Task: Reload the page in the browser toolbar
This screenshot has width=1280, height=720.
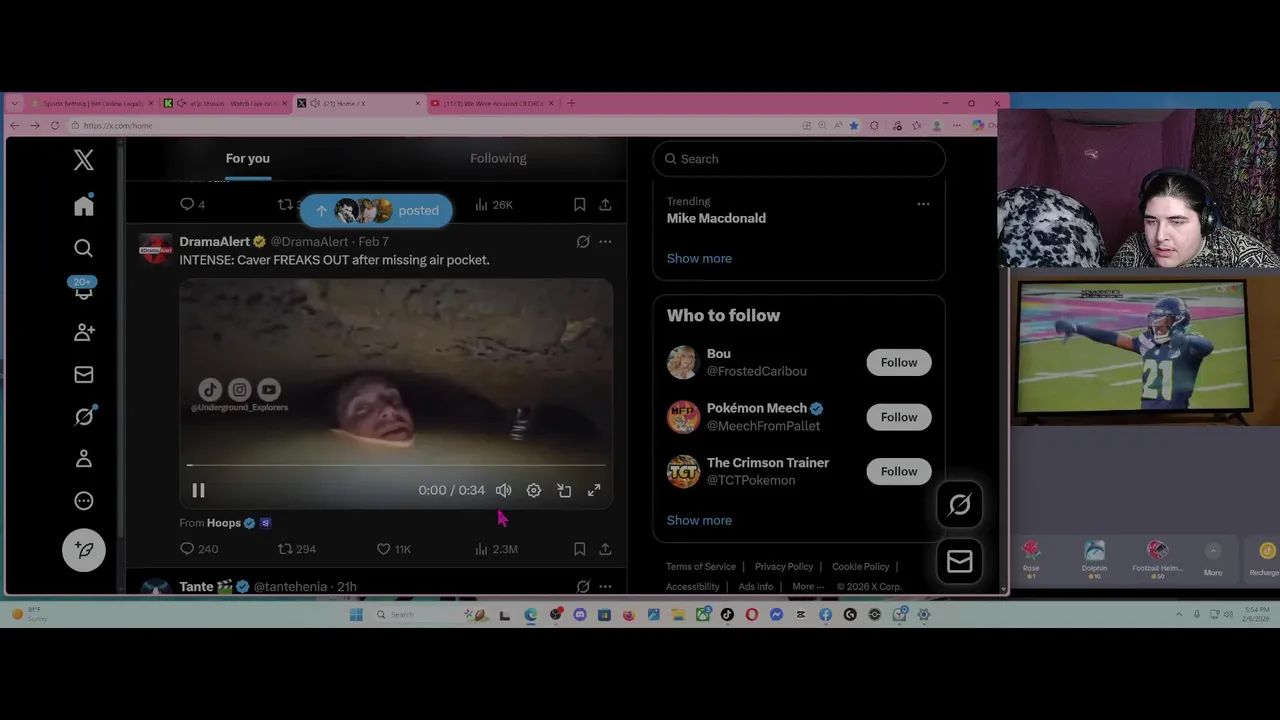Action: [x=54, y=126]
